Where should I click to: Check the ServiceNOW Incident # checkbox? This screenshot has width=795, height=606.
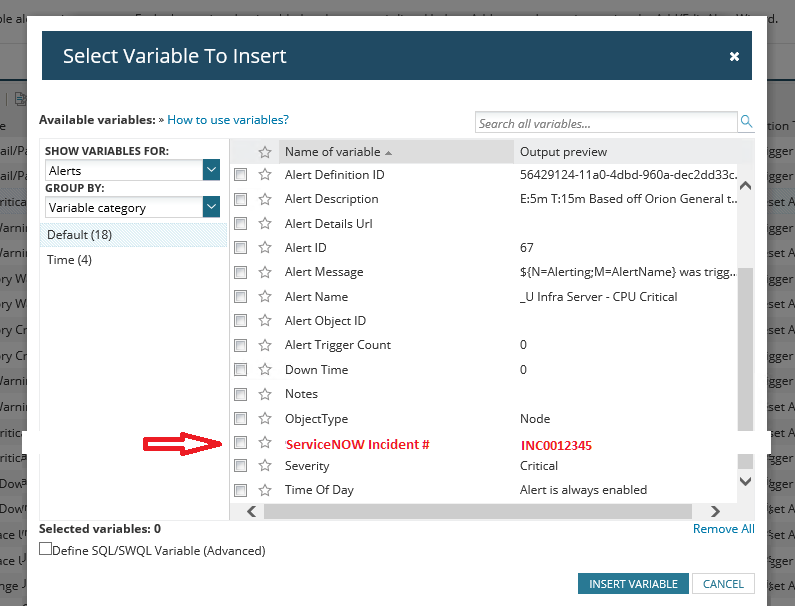click(240, 443)
